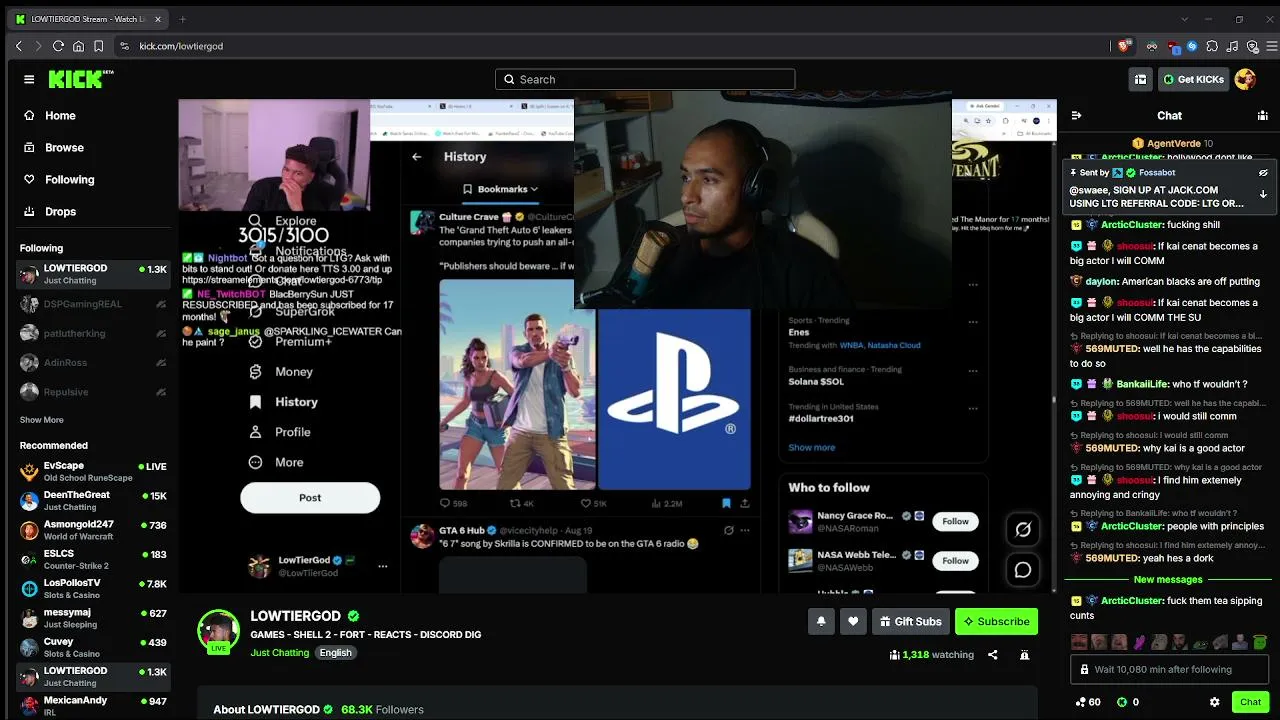Open Following in the Kick sidebar

(x=69, y=179)
